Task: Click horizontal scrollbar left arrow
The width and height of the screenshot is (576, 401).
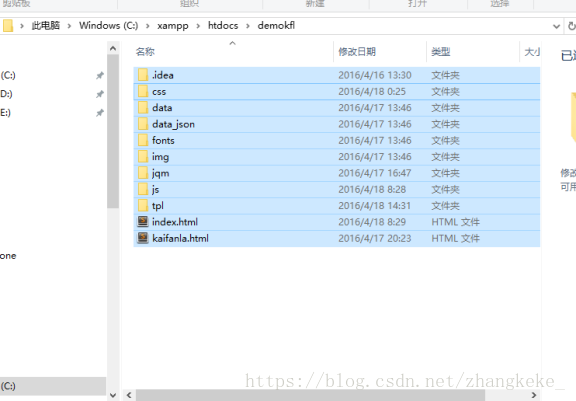Action: (x=129, y=395)
